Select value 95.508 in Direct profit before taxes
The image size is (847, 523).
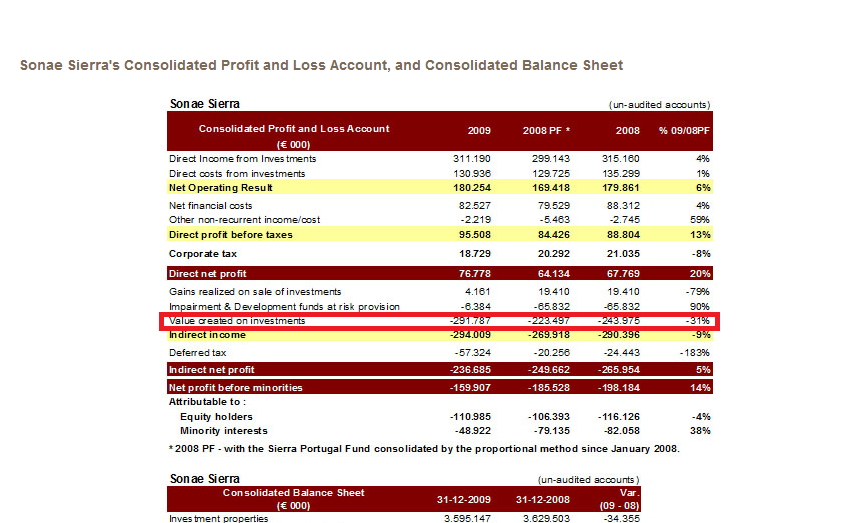point(474,234)
